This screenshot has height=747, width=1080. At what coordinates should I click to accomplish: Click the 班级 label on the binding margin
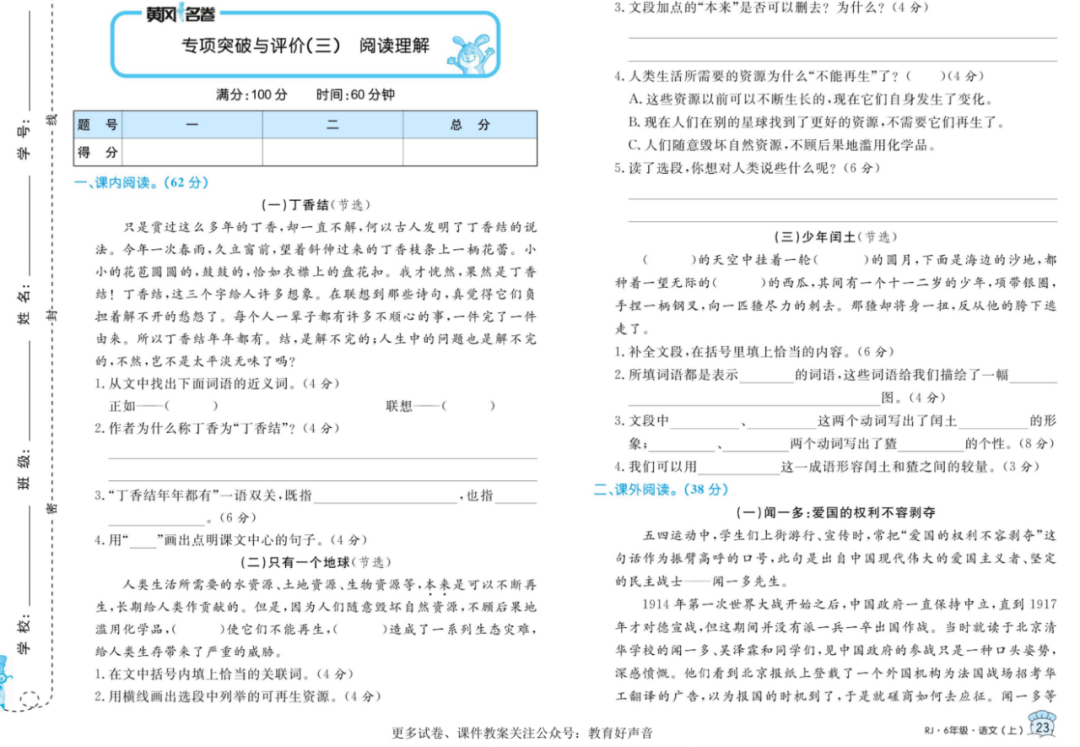24,470
